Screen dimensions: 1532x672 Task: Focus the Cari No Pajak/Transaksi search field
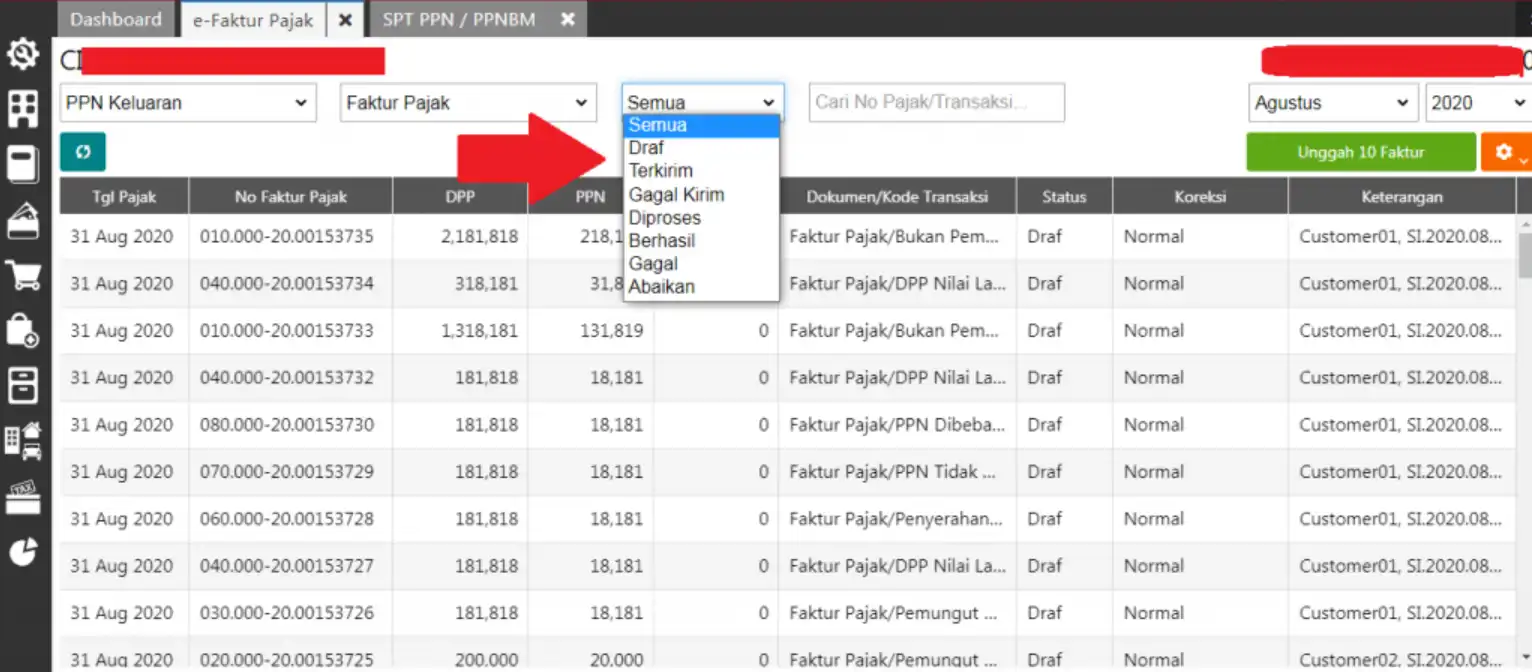point(937,103)
